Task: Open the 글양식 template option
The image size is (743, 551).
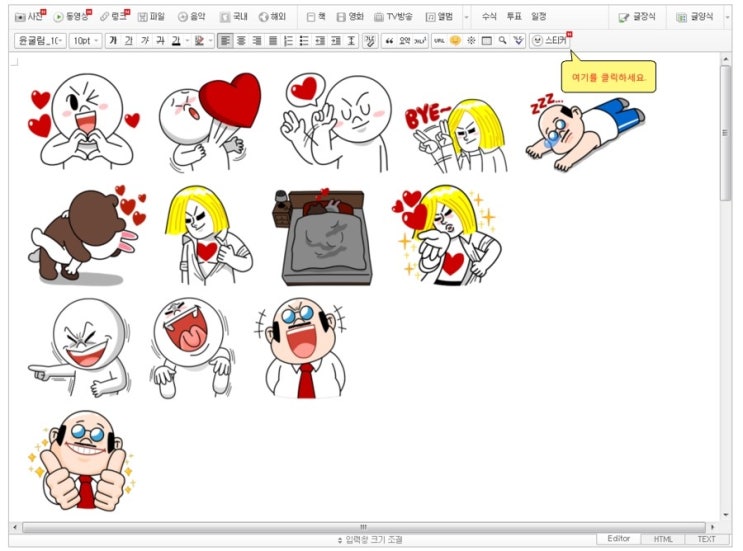Action: click(x=695, y=17)
